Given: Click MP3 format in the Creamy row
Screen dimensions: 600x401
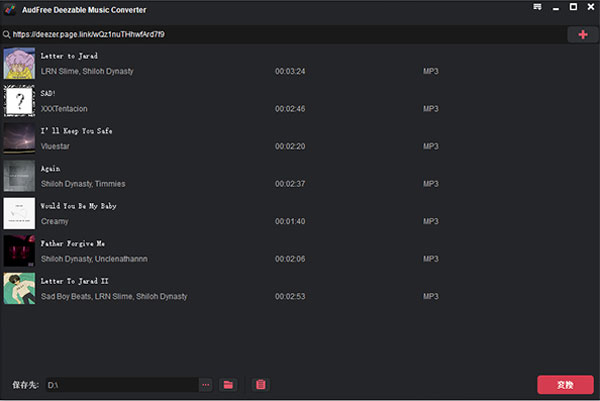Looking at the screenshot, I should (x=430, y=221).
